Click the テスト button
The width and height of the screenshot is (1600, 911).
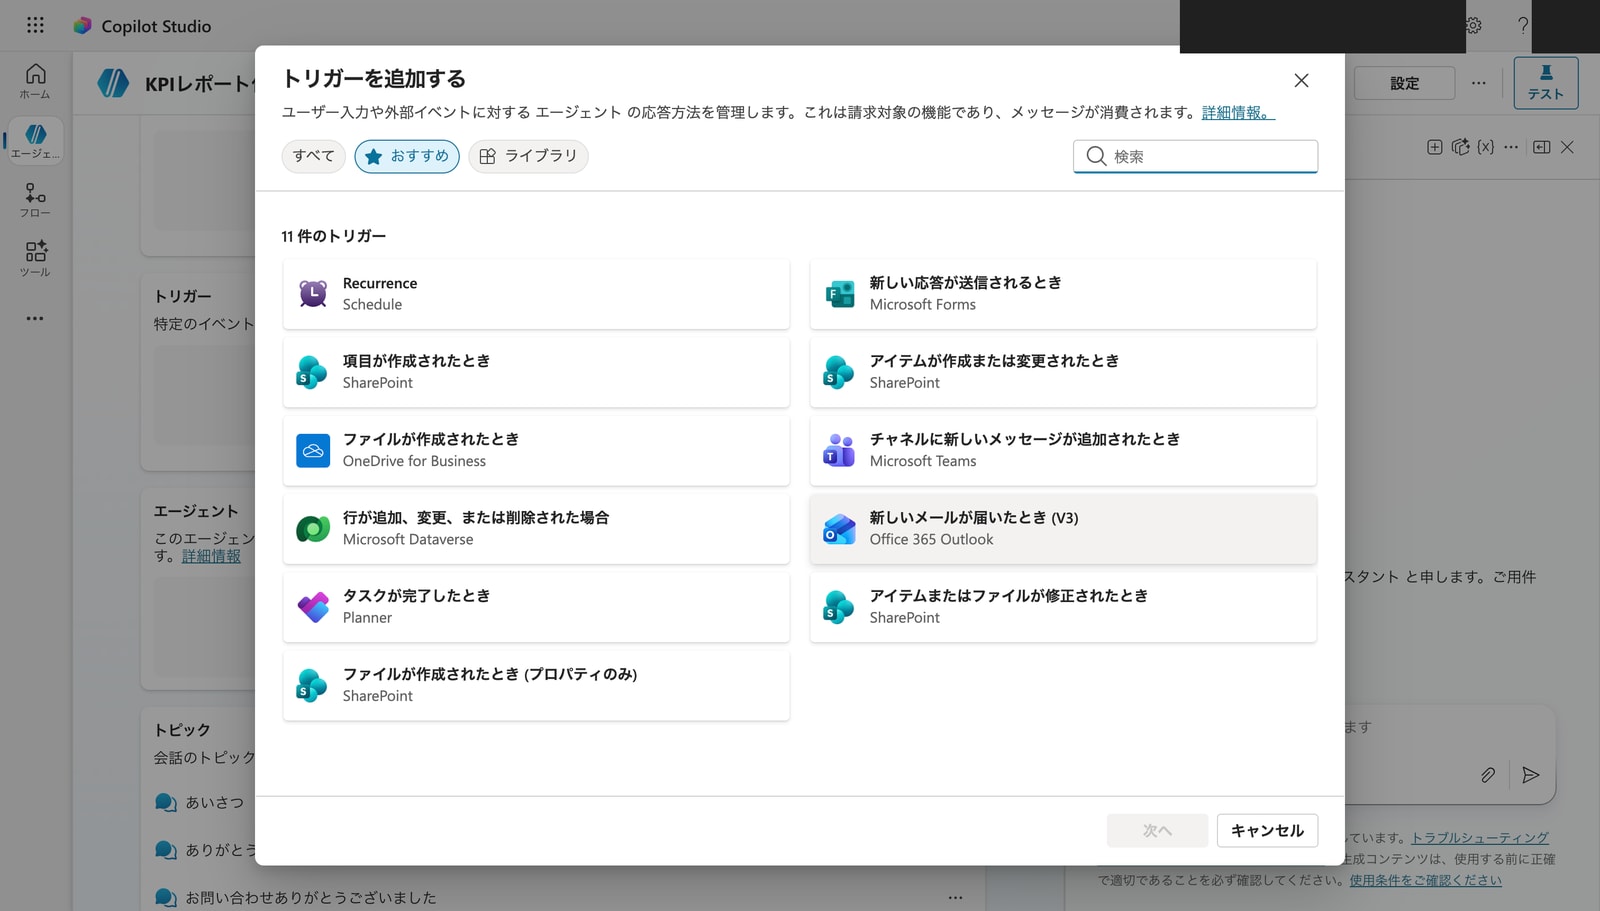(x=1546, y=83)
